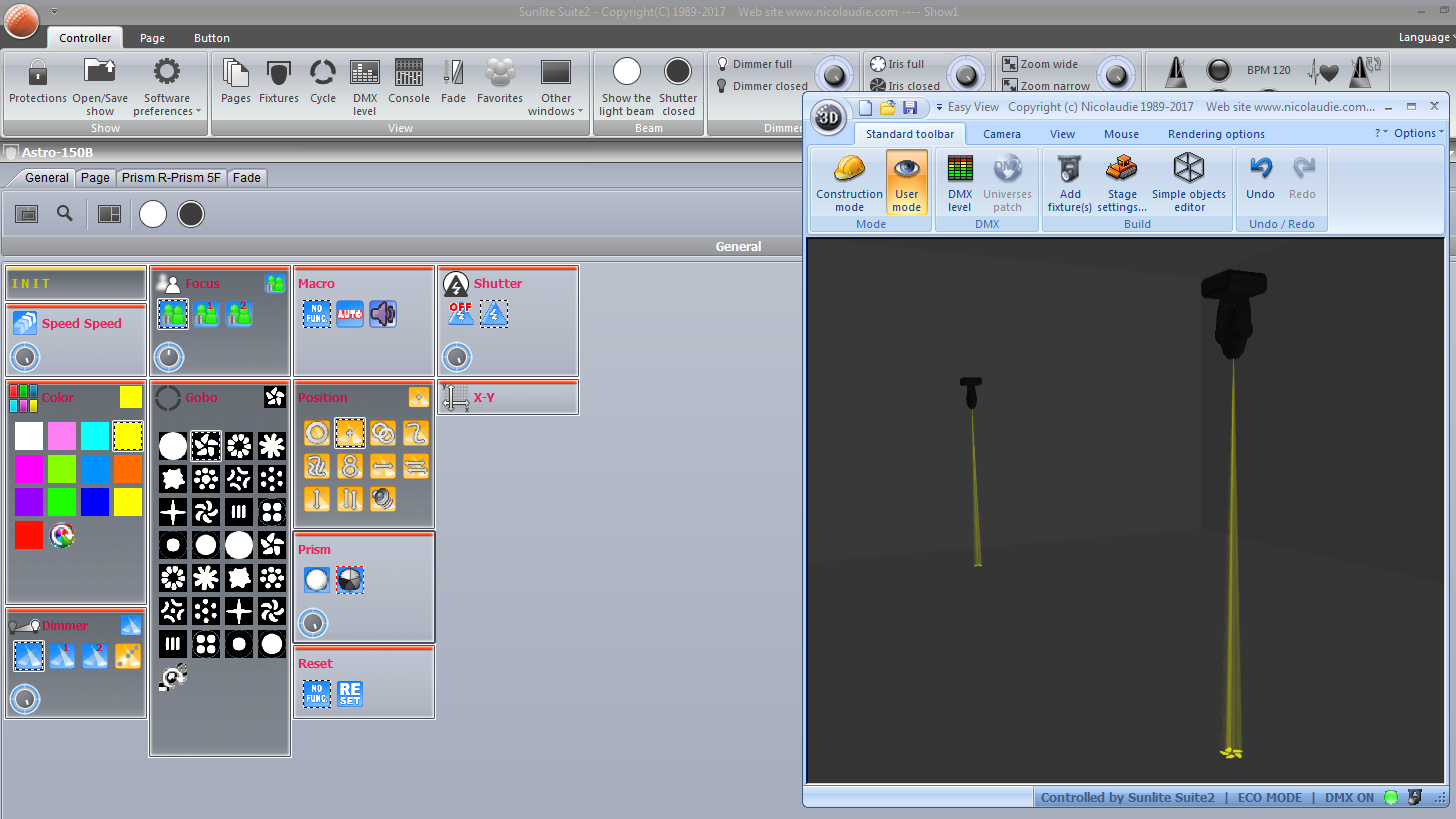Open the Rendering options tab

[x=1216, y=134]
